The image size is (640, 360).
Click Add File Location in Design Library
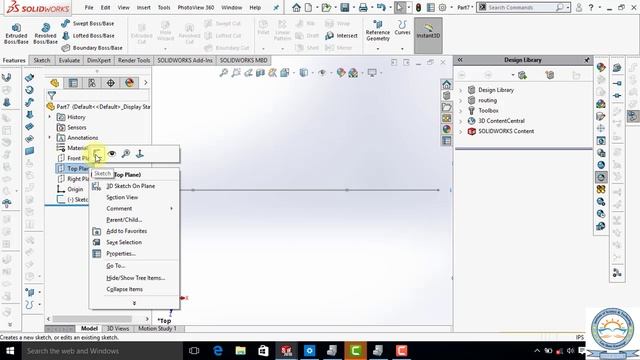tap(522, 75)
